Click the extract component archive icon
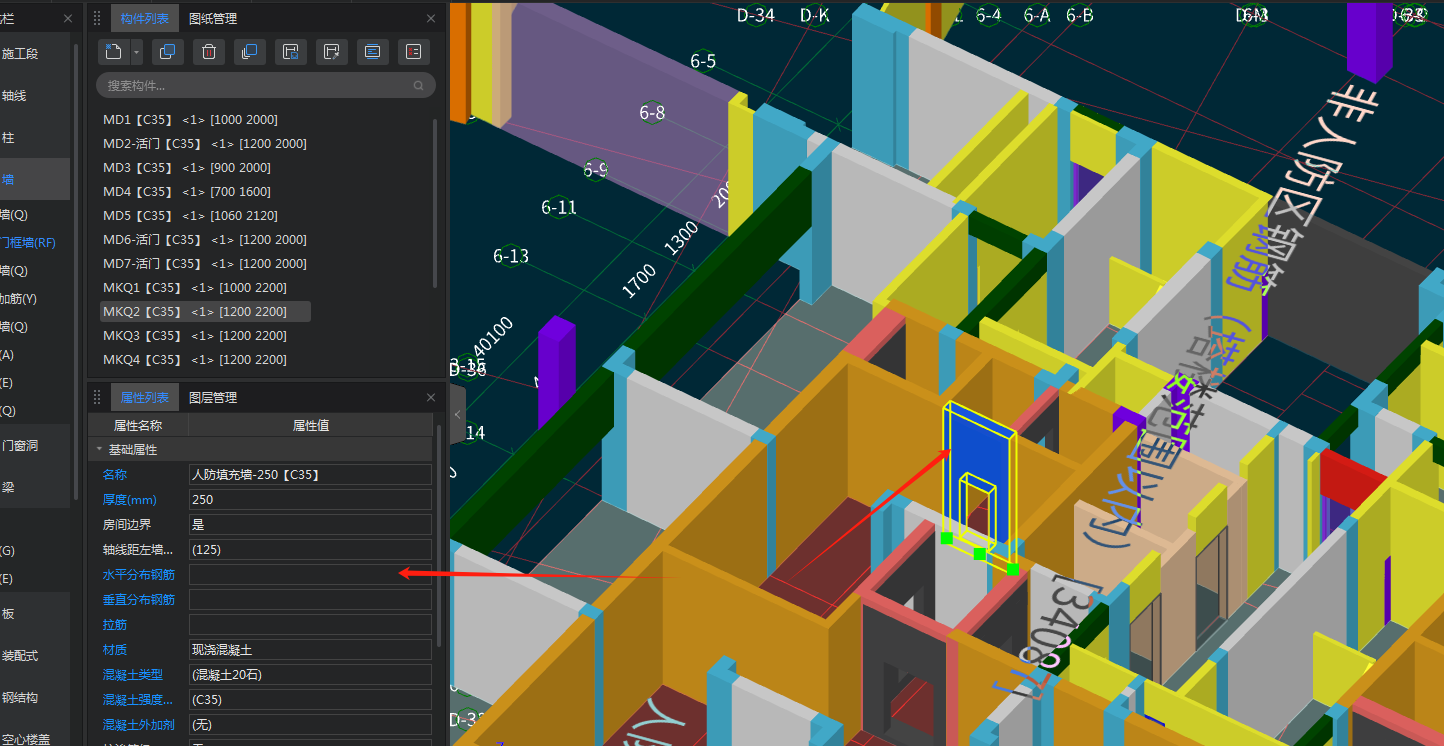The width and height of the screenshot is (1444, 746). click(x=331, y=51)
